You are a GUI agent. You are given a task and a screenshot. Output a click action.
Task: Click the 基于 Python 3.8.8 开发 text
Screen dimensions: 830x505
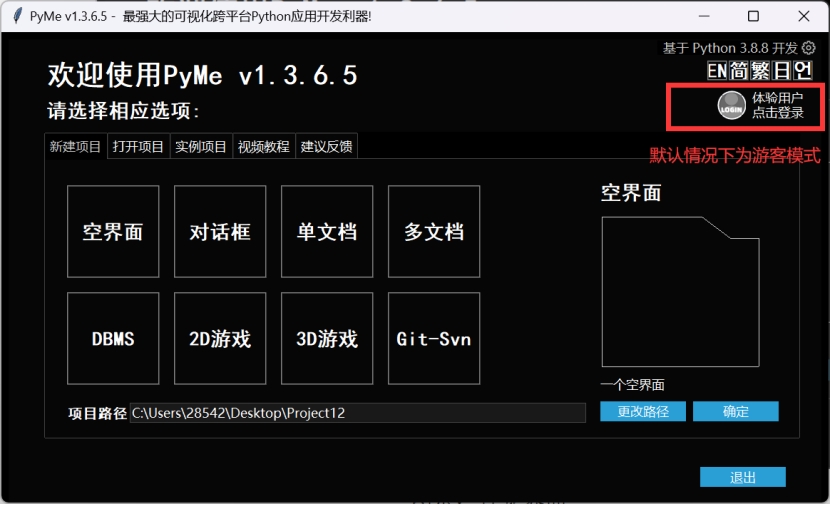tap(730, 48)
